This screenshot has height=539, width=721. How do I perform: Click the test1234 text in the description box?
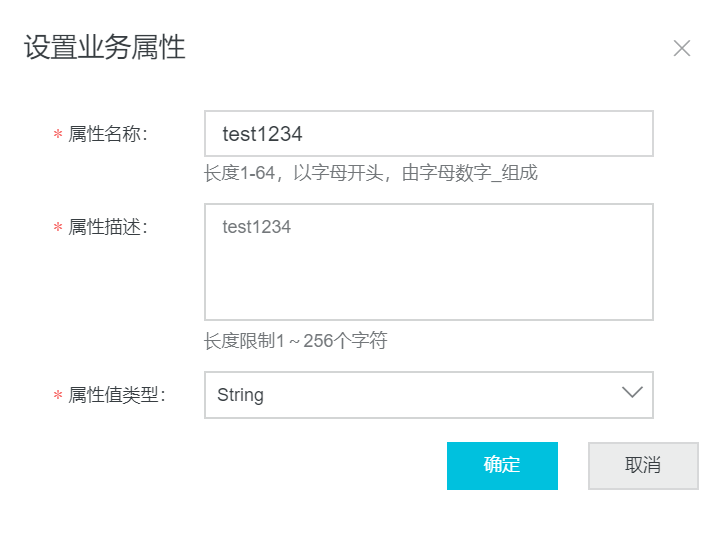[x=257, y=227]
